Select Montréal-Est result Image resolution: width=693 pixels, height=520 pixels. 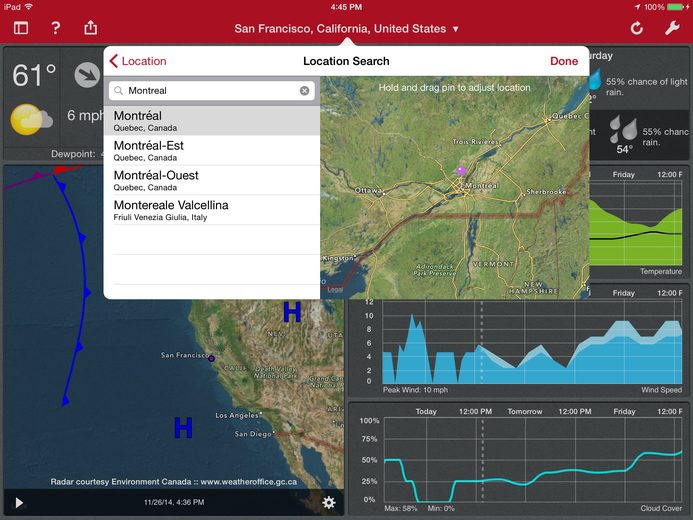tap(212, 150)
